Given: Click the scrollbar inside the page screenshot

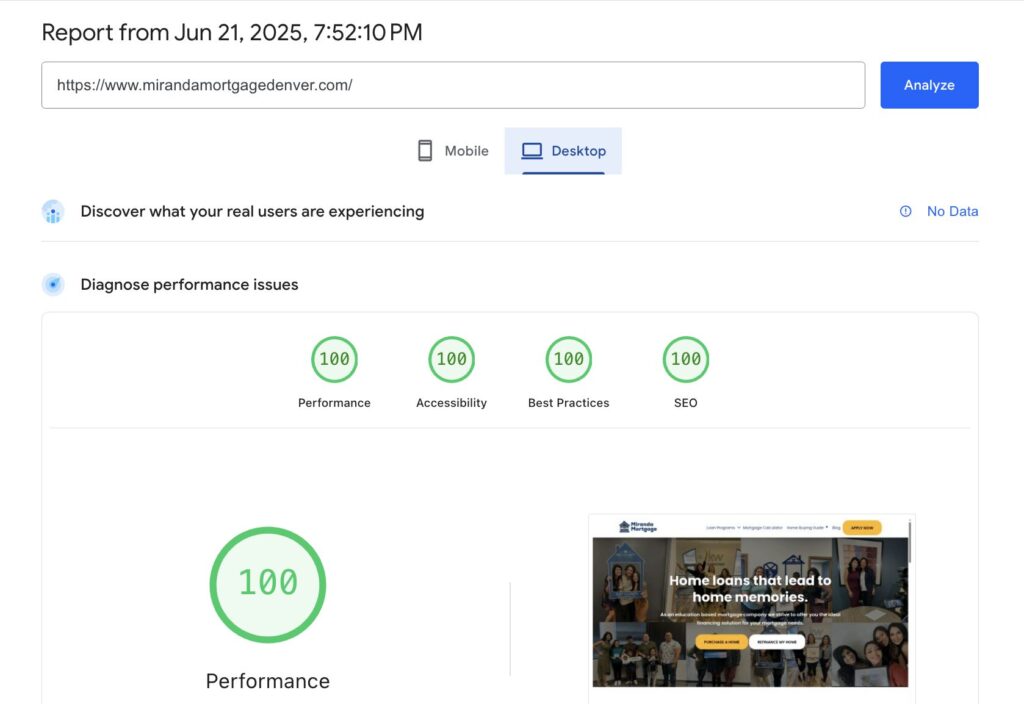Looking at the screenshot, I should [909, 542].
